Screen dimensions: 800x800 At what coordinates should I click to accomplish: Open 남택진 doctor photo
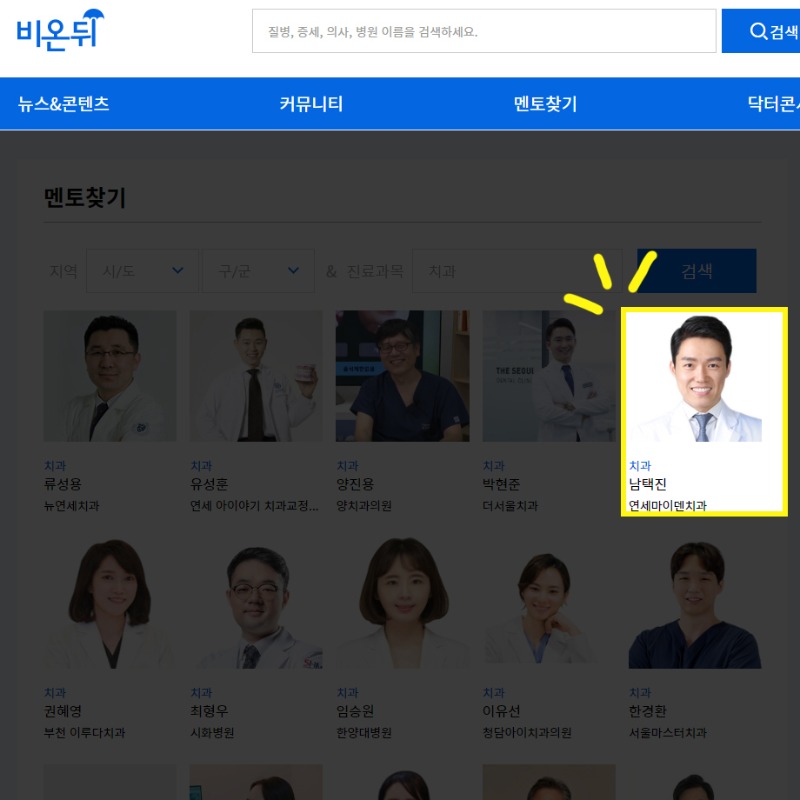695,376
